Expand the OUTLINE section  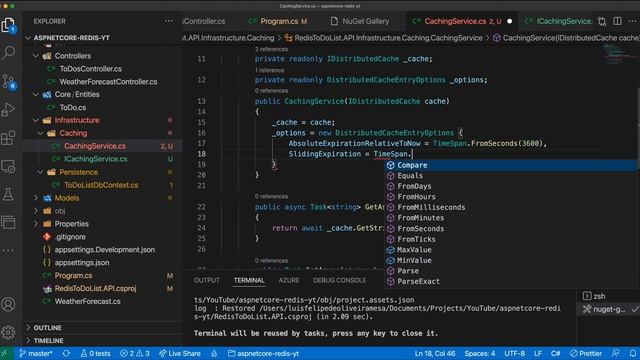tap(47, 328)
